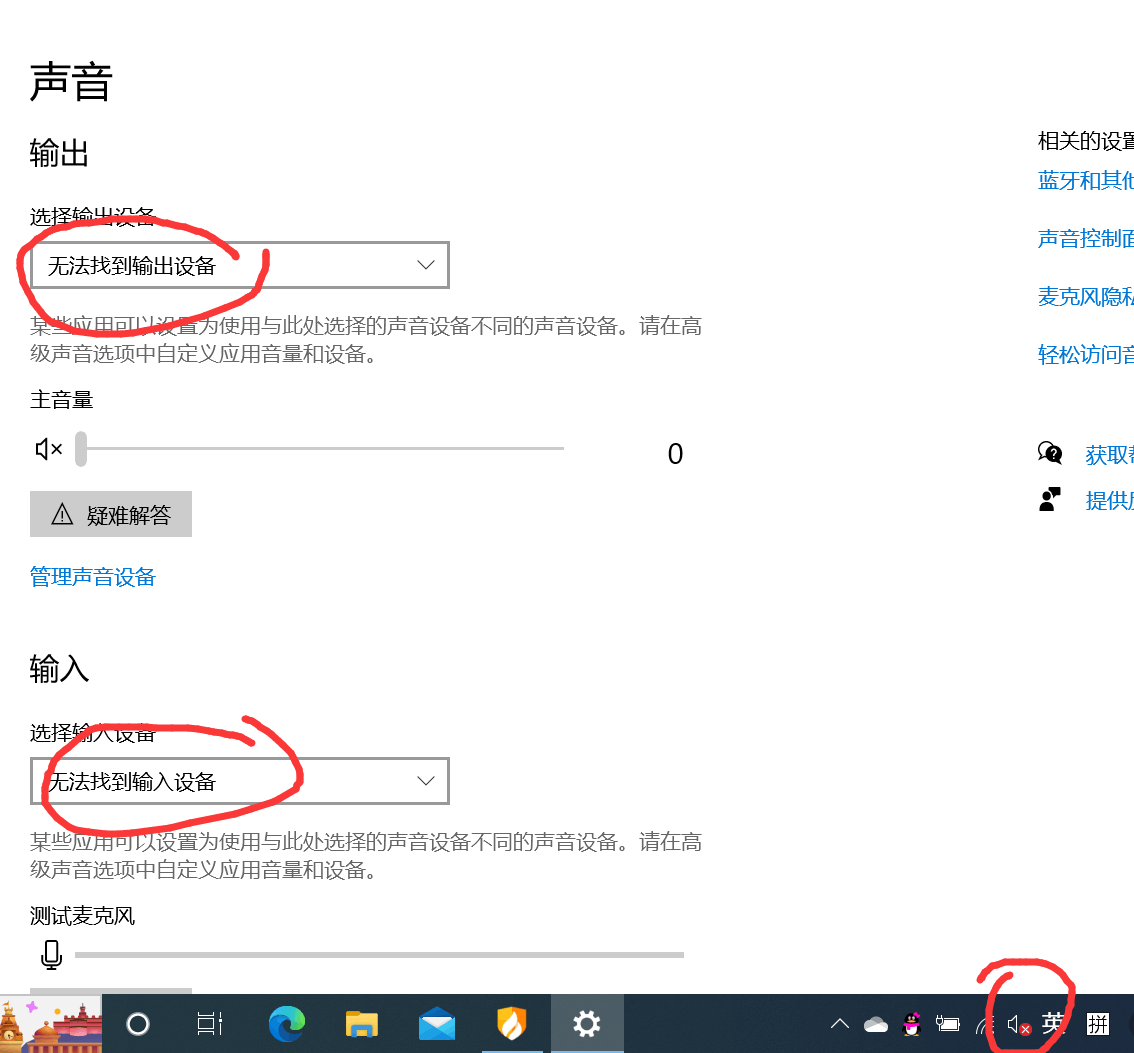1134x1053 pixels.
Task: Click the 拼 IME mode indicator
Action: pos(1098,1024)
